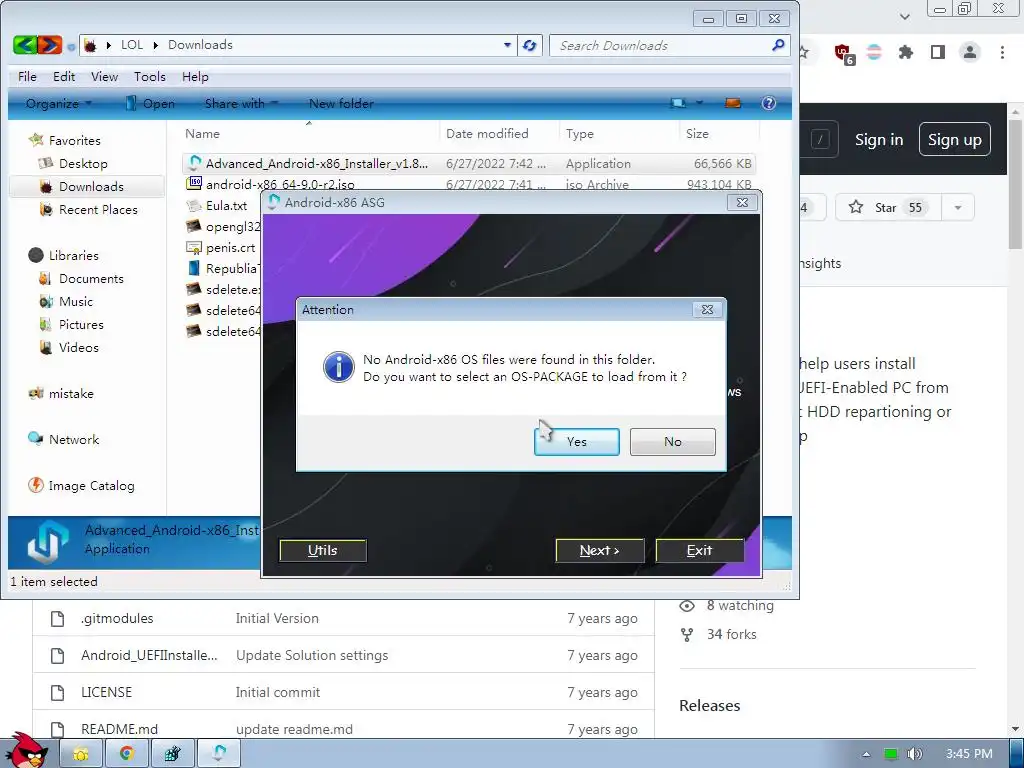The height and width of the screenshot is (768, 1024).
Task: Open Videos library
Action: (x=78, y=347)
